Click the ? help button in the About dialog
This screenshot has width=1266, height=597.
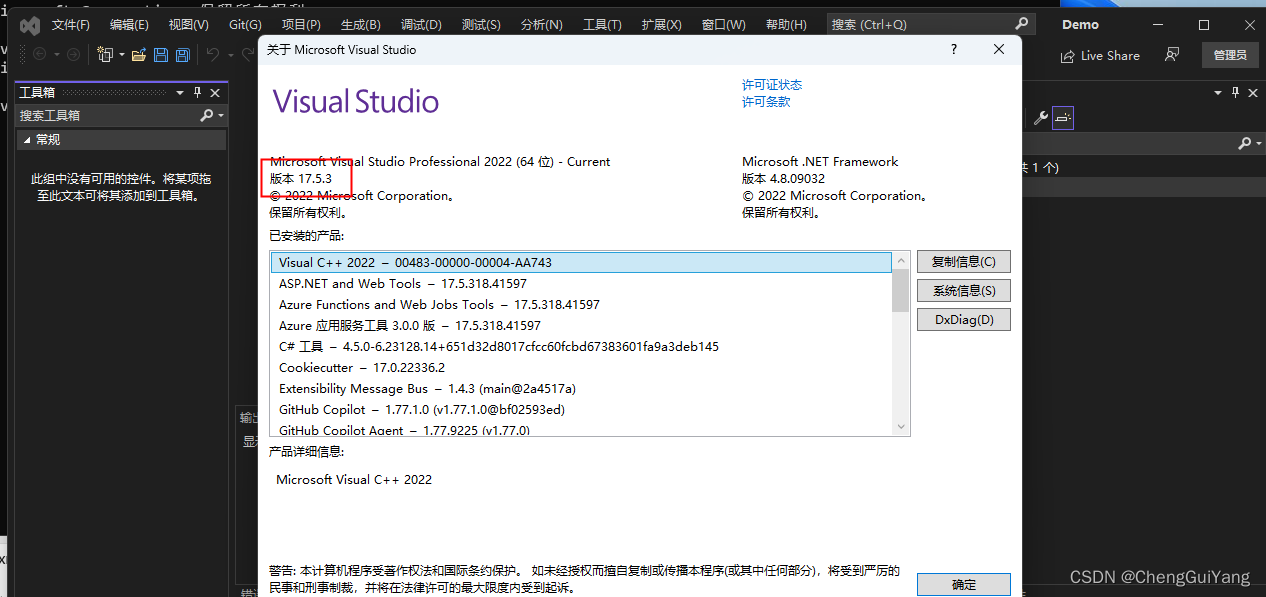pos(954,49)
